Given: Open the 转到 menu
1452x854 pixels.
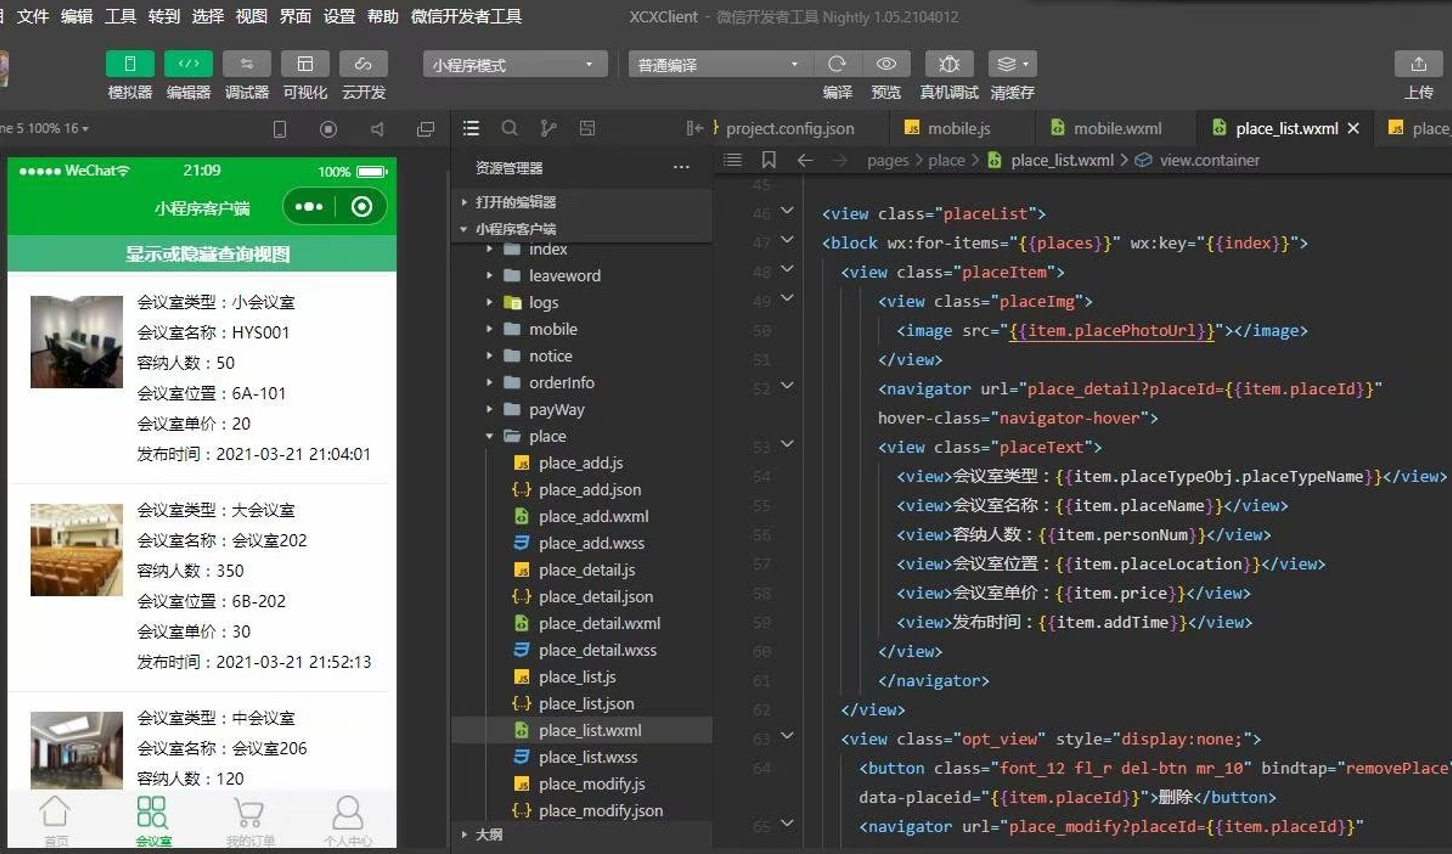Looking at the screenshot, I should [164, 16].
